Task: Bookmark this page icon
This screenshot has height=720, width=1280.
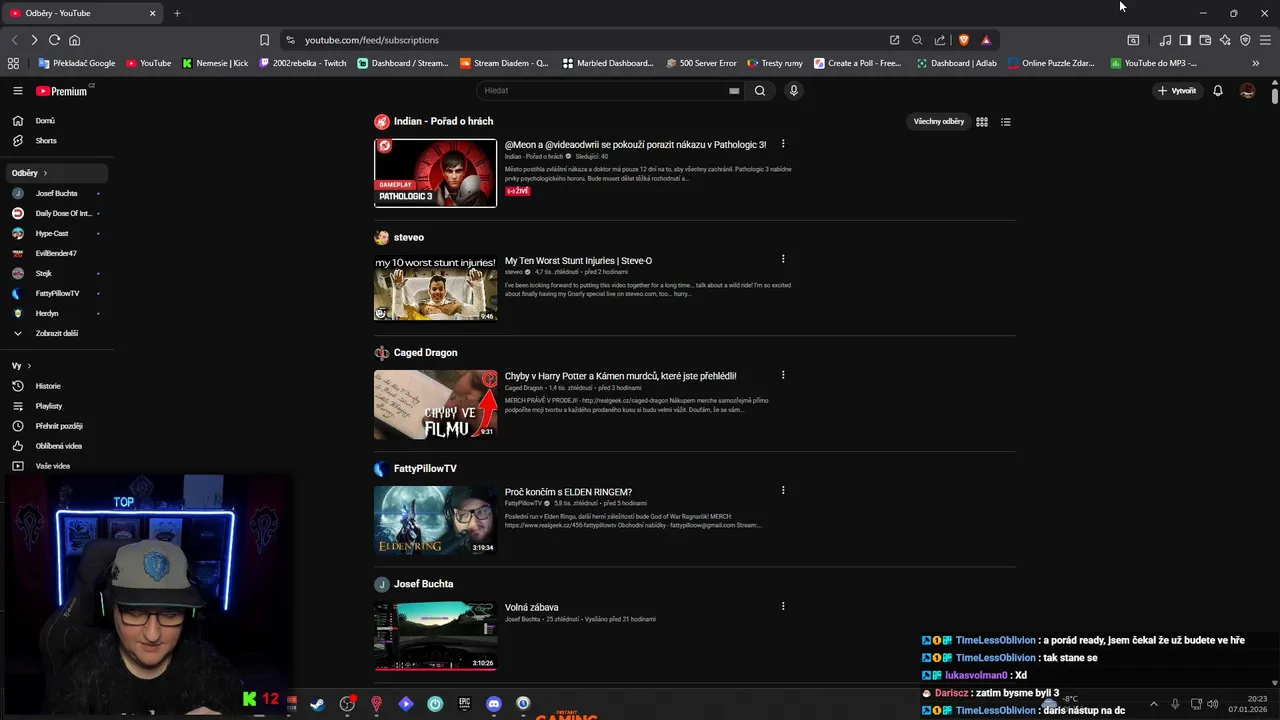Action: pos(264,40)
